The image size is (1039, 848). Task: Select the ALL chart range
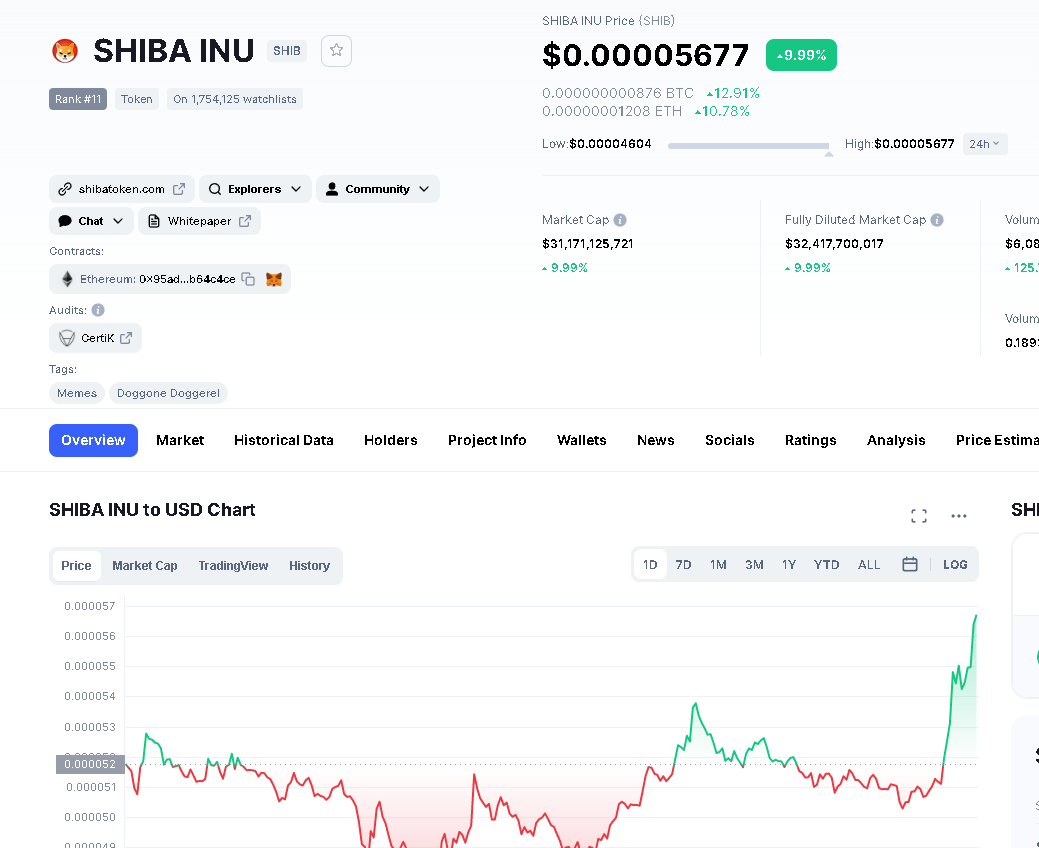(x=869, y=564)
